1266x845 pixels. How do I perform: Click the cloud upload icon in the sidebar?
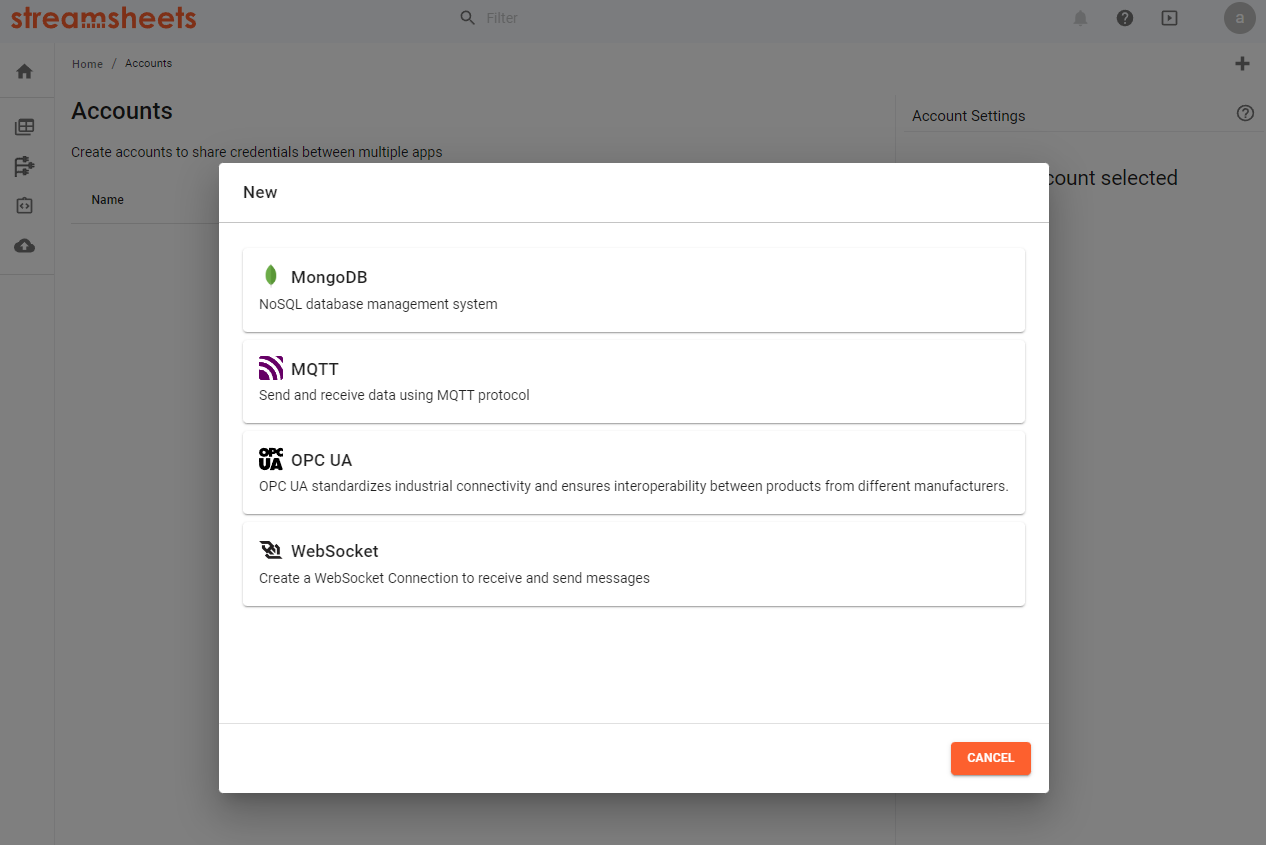[25, 245]
